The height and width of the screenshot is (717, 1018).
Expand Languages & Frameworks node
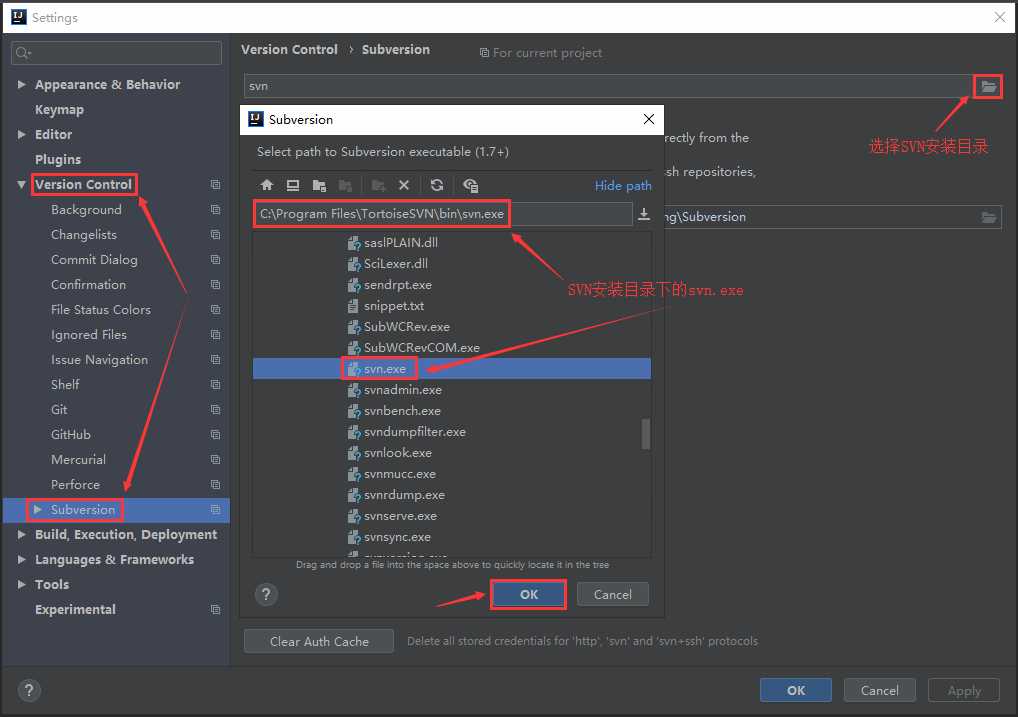click(21, 559)
